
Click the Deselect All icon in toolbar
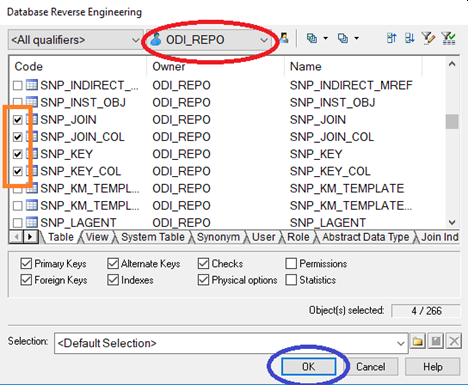click(x=343, y=38)
